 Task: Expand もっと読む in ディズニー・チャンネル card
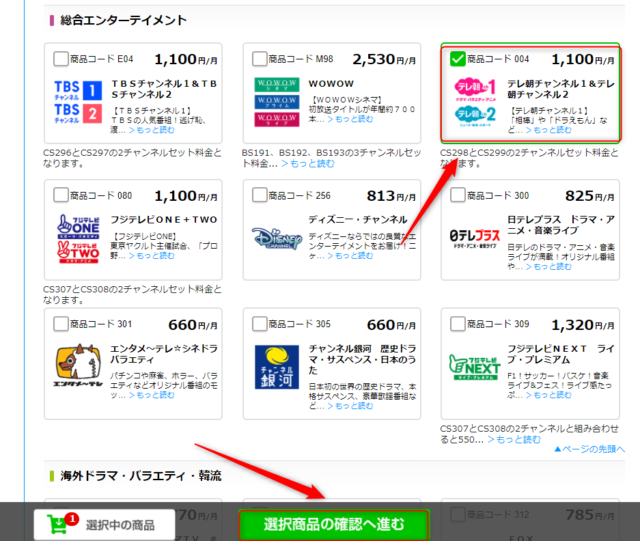click(350, 256)
